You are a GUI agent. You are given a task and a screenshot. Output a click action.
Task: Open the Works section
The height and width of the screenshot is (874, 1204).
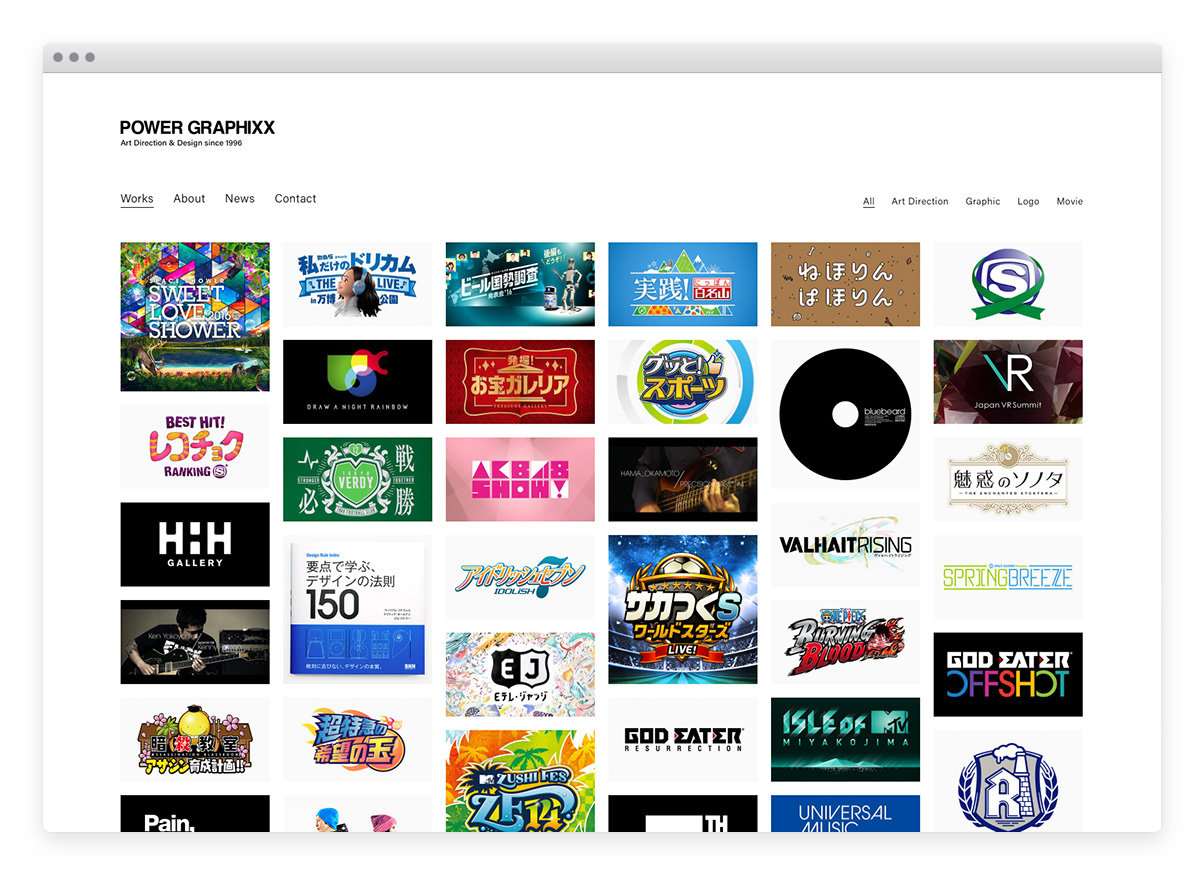click(136, 198)
